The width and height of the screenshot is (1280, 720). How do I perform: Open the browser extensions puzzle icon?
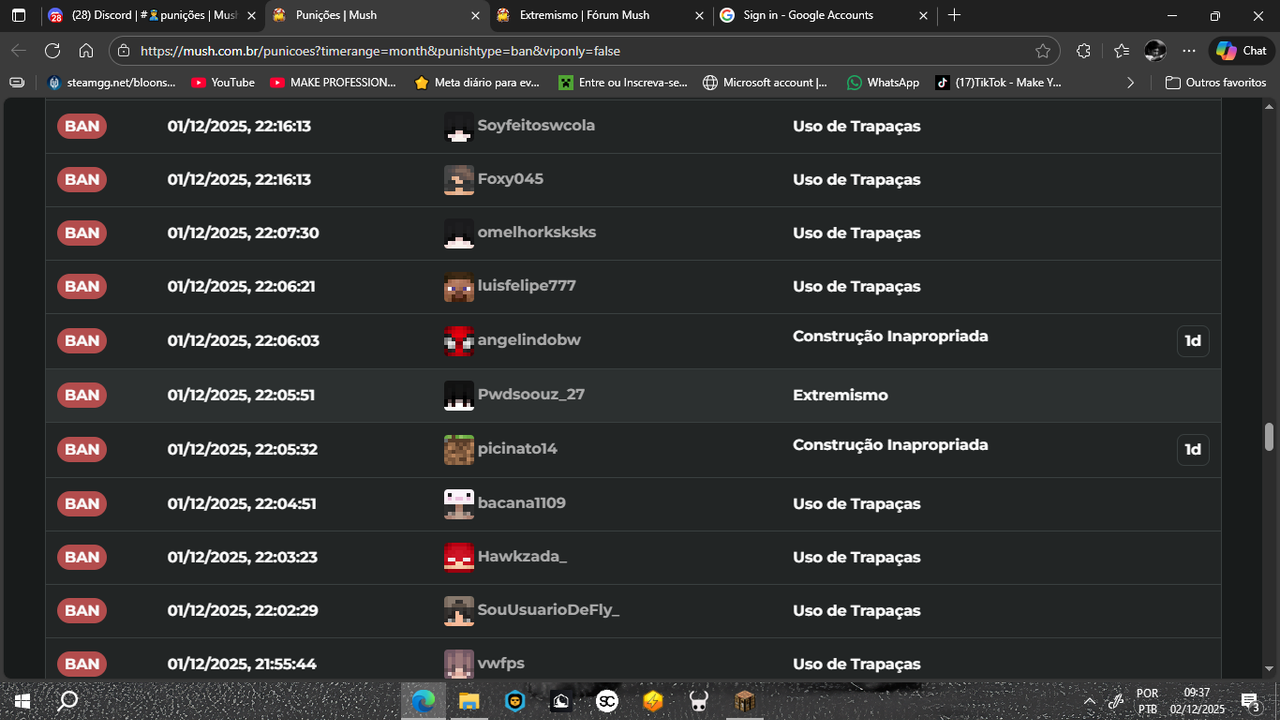pyautogui.click(x=1083, y=51)
